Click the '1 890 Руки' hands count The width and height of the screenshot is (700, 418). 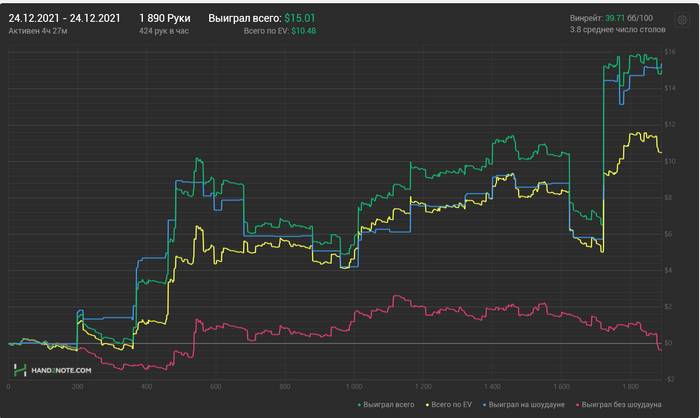coord(165,18)
